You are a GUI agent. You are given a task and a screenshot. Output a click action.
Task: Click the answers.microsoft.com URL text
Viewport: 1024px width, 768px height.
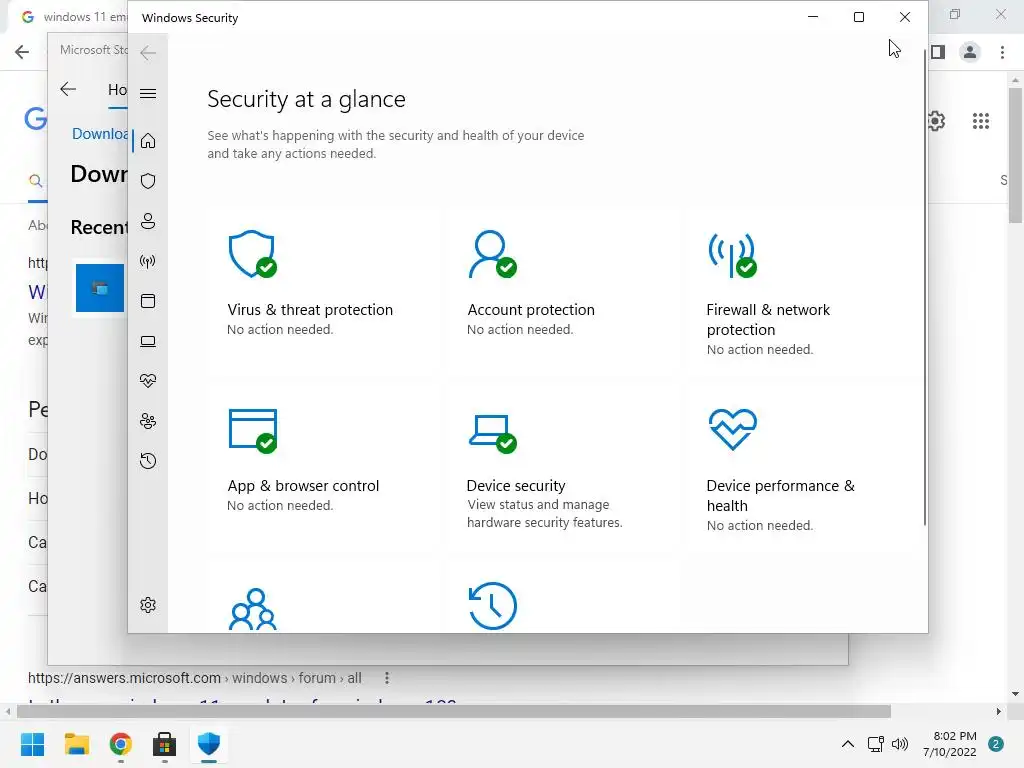(195, 678)
